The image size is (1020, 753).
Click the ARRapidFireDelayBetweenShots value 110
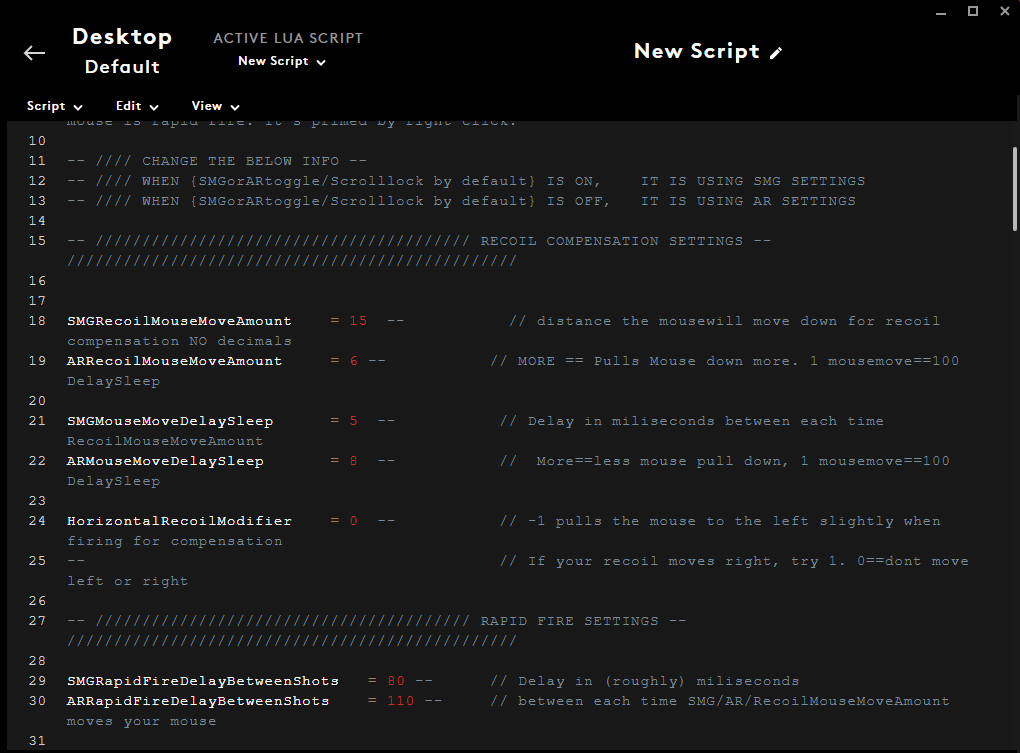[400, 701]
